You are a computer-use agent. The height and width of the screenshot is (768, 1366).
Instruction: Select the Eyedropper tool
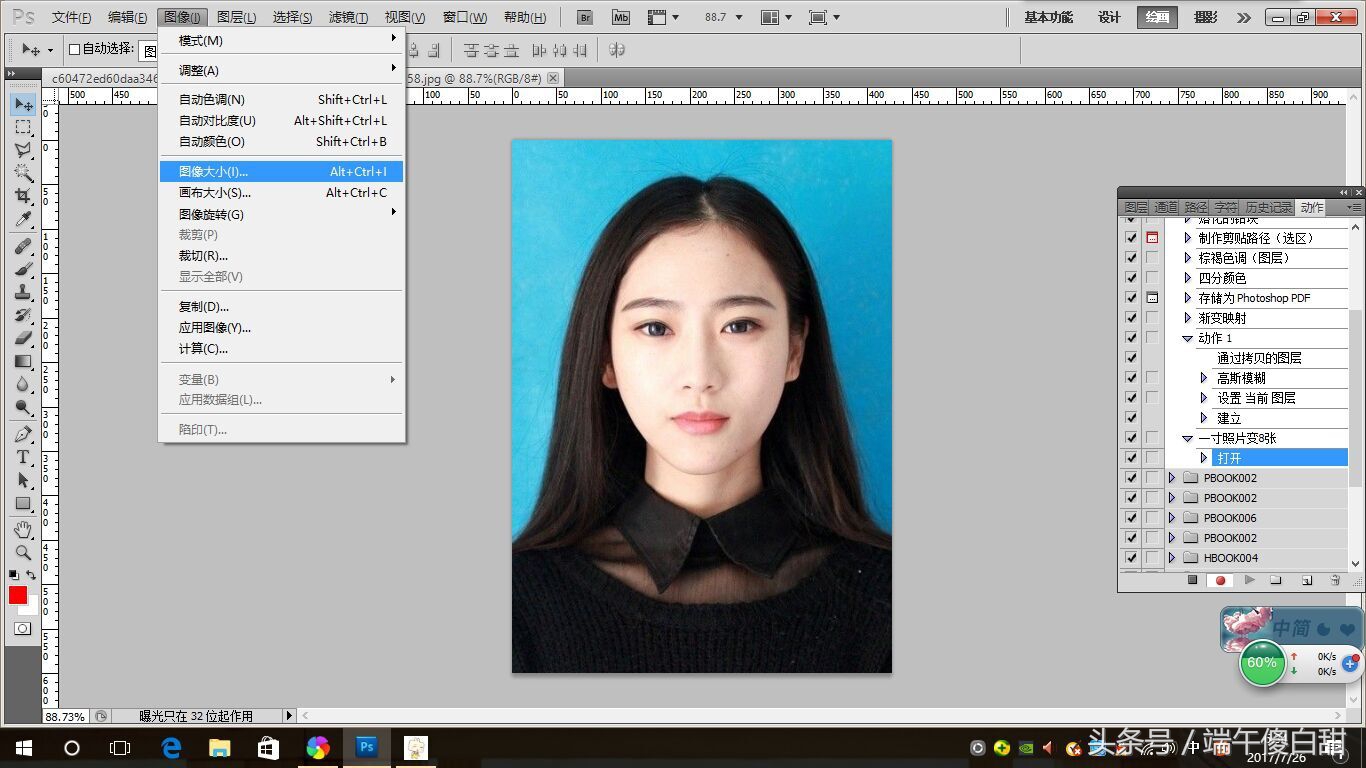pos(23,220)
